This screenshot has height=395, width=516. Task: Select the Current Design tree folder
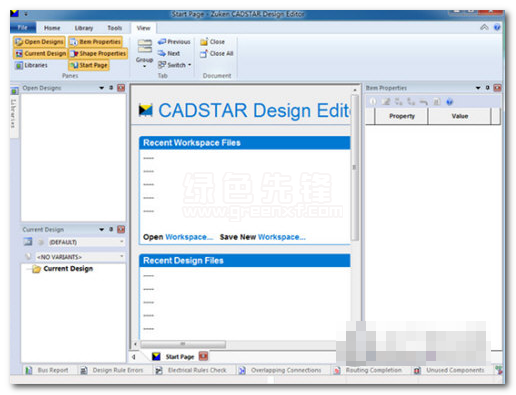tap(63, 269)
